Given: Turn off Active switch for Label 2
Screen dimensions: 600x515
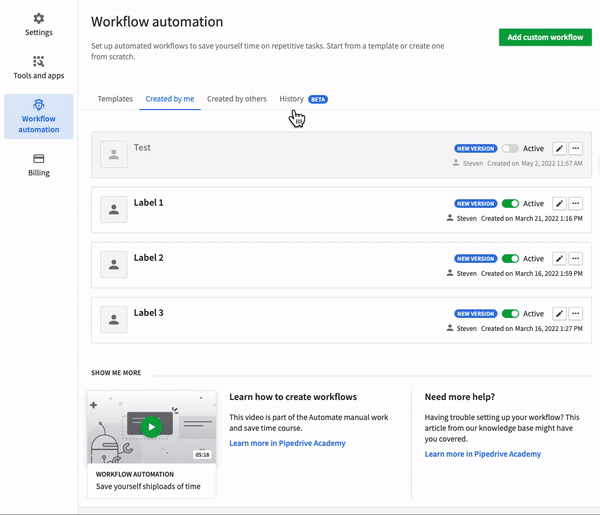Looking at the screenshot, I should click(x=510, y=258).
